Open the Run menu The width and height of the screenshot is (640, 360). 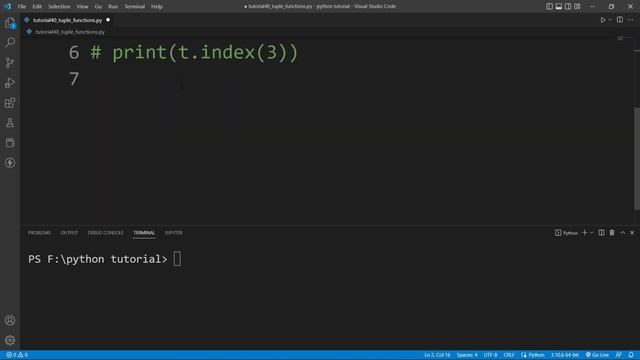point(113,7)
